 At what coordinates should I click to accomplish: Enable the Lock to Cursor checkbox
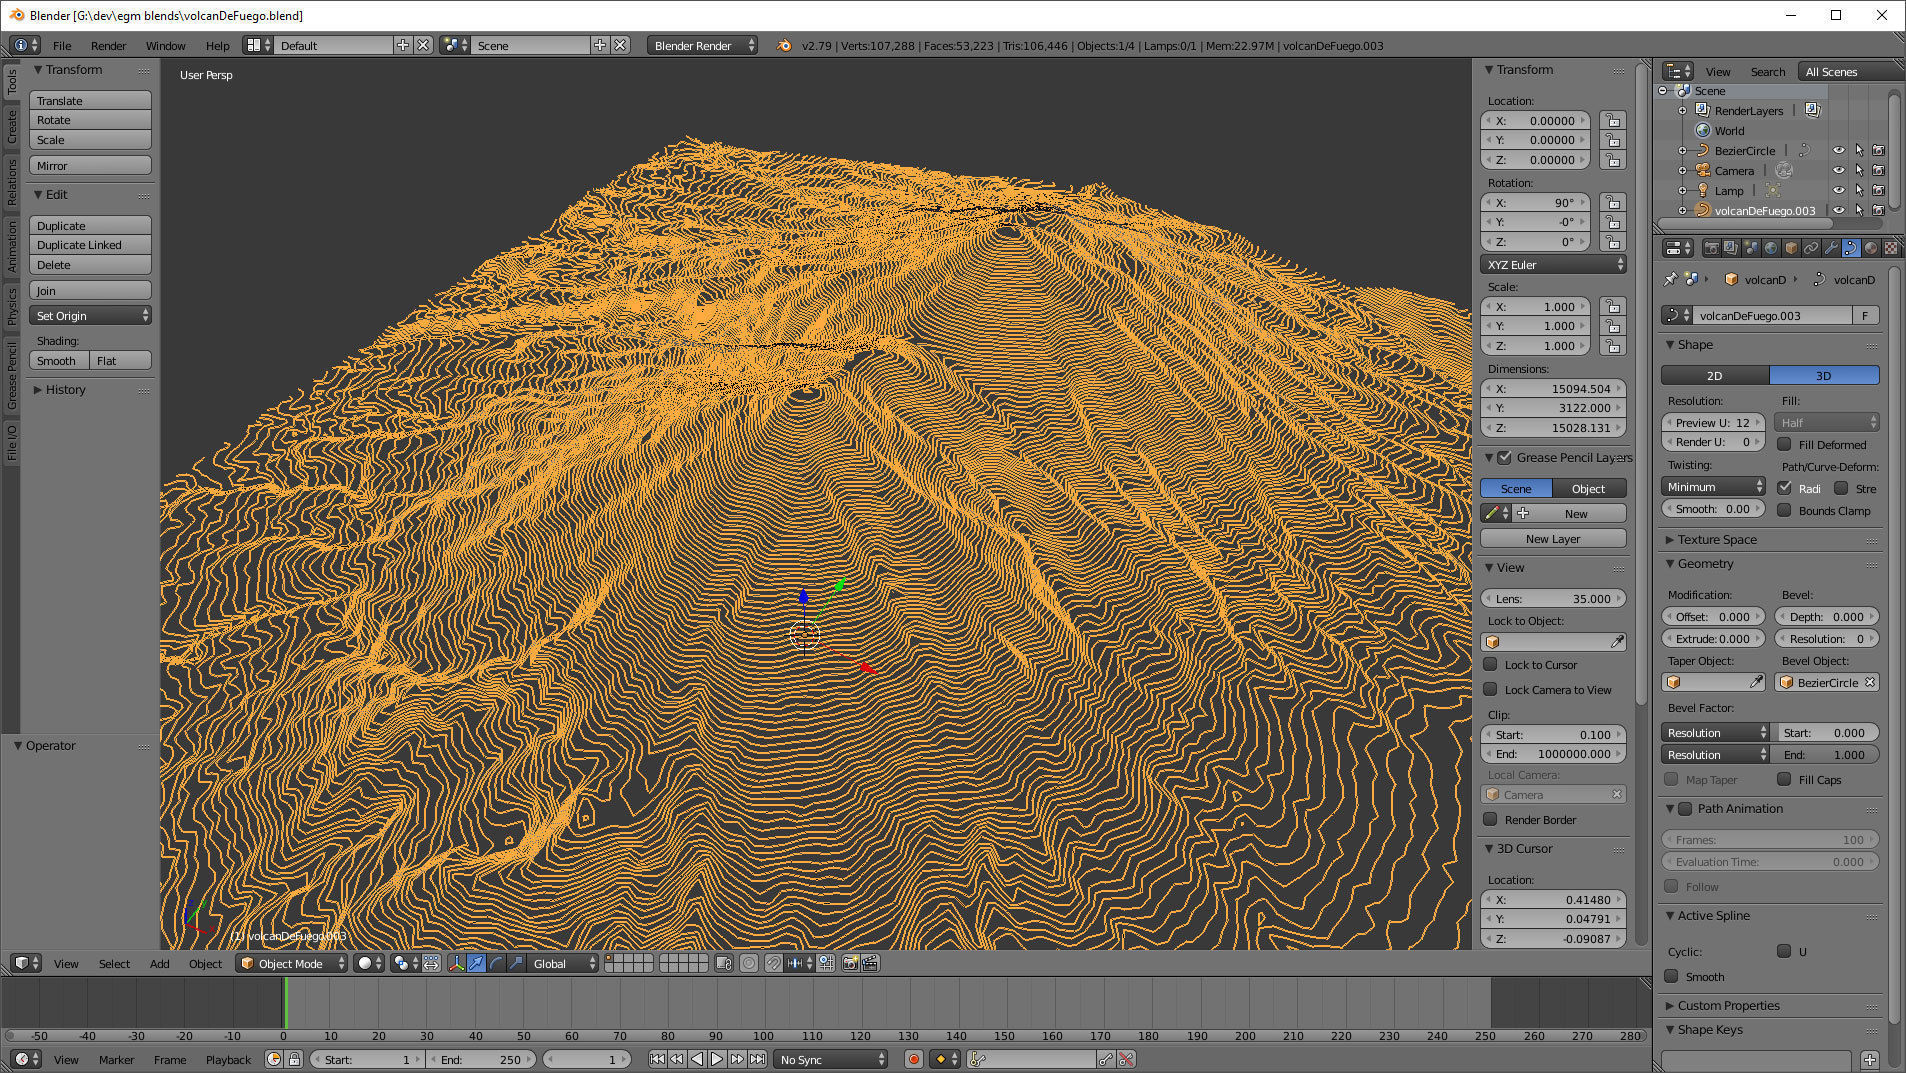coord(1490,664)
